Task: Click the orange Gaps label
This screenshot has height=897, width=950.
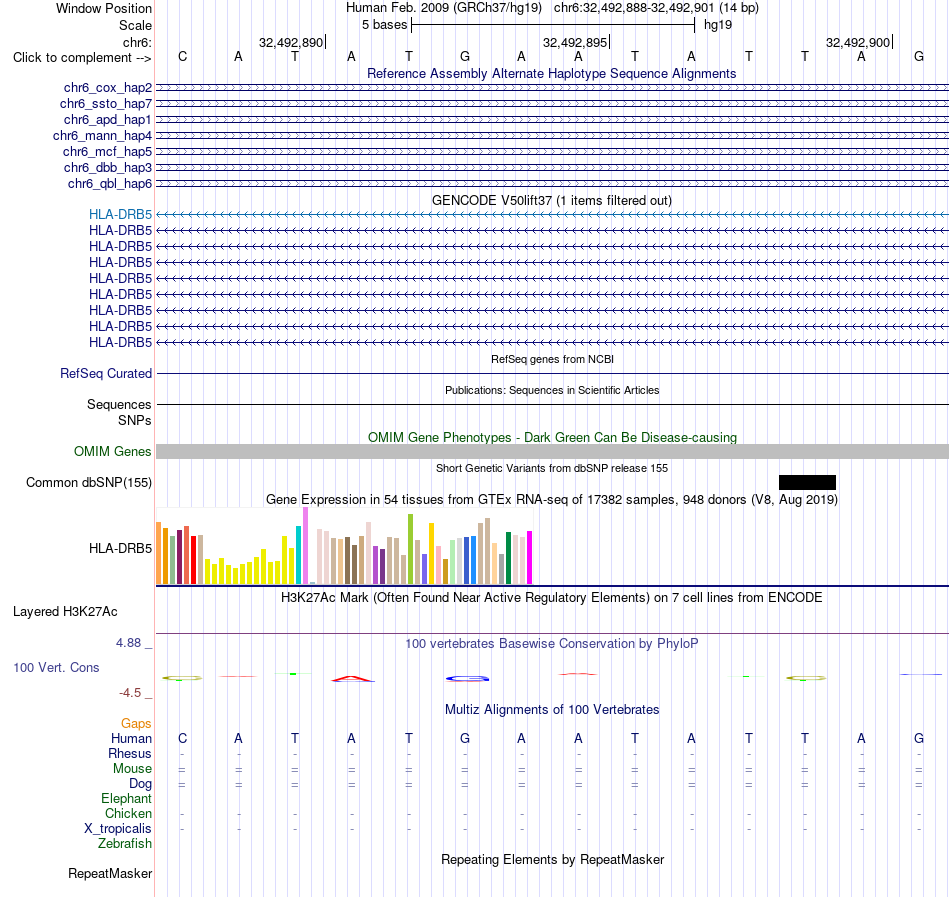Action: pyautogui.click(x=136, y=723)
